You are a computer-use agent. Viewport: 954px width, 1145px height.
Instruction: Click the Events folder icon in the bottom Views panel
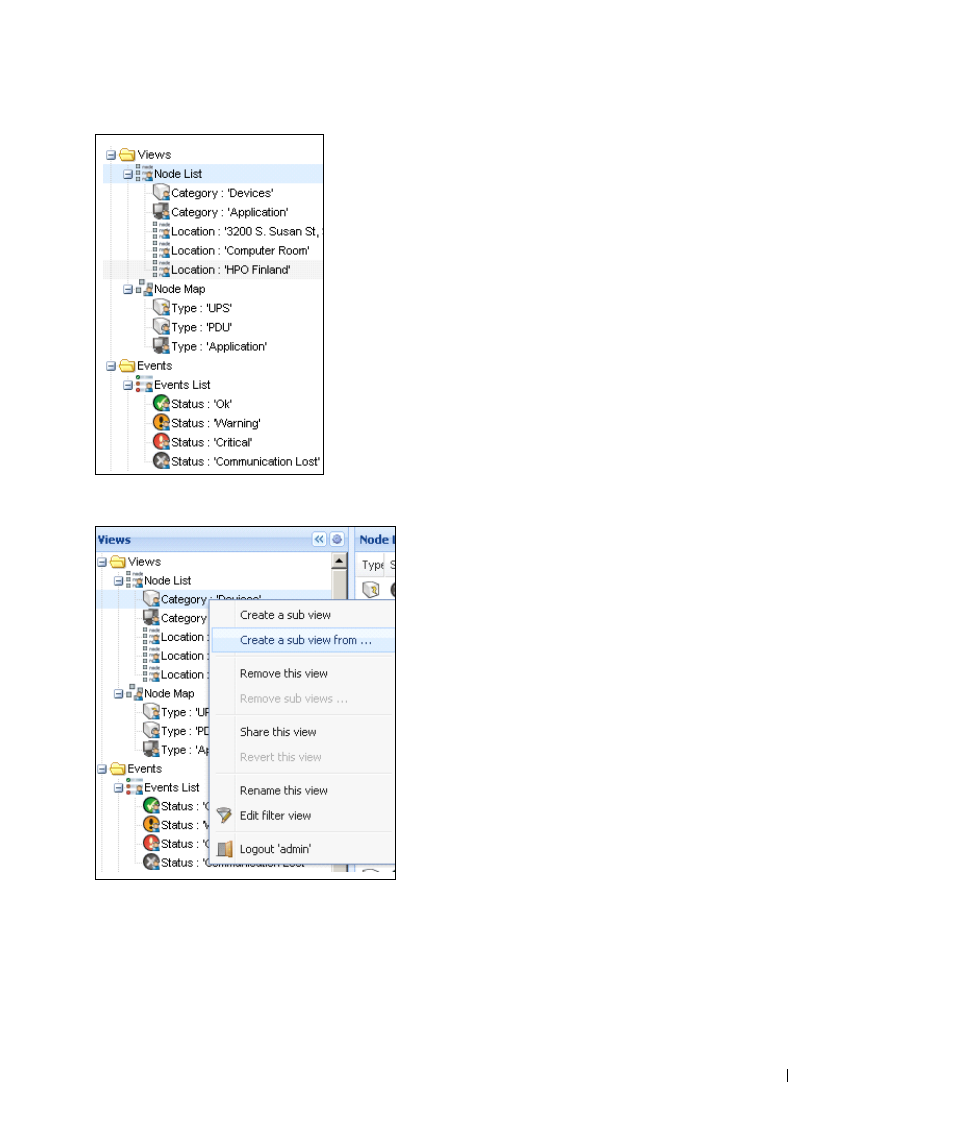[x=118, y=769]
